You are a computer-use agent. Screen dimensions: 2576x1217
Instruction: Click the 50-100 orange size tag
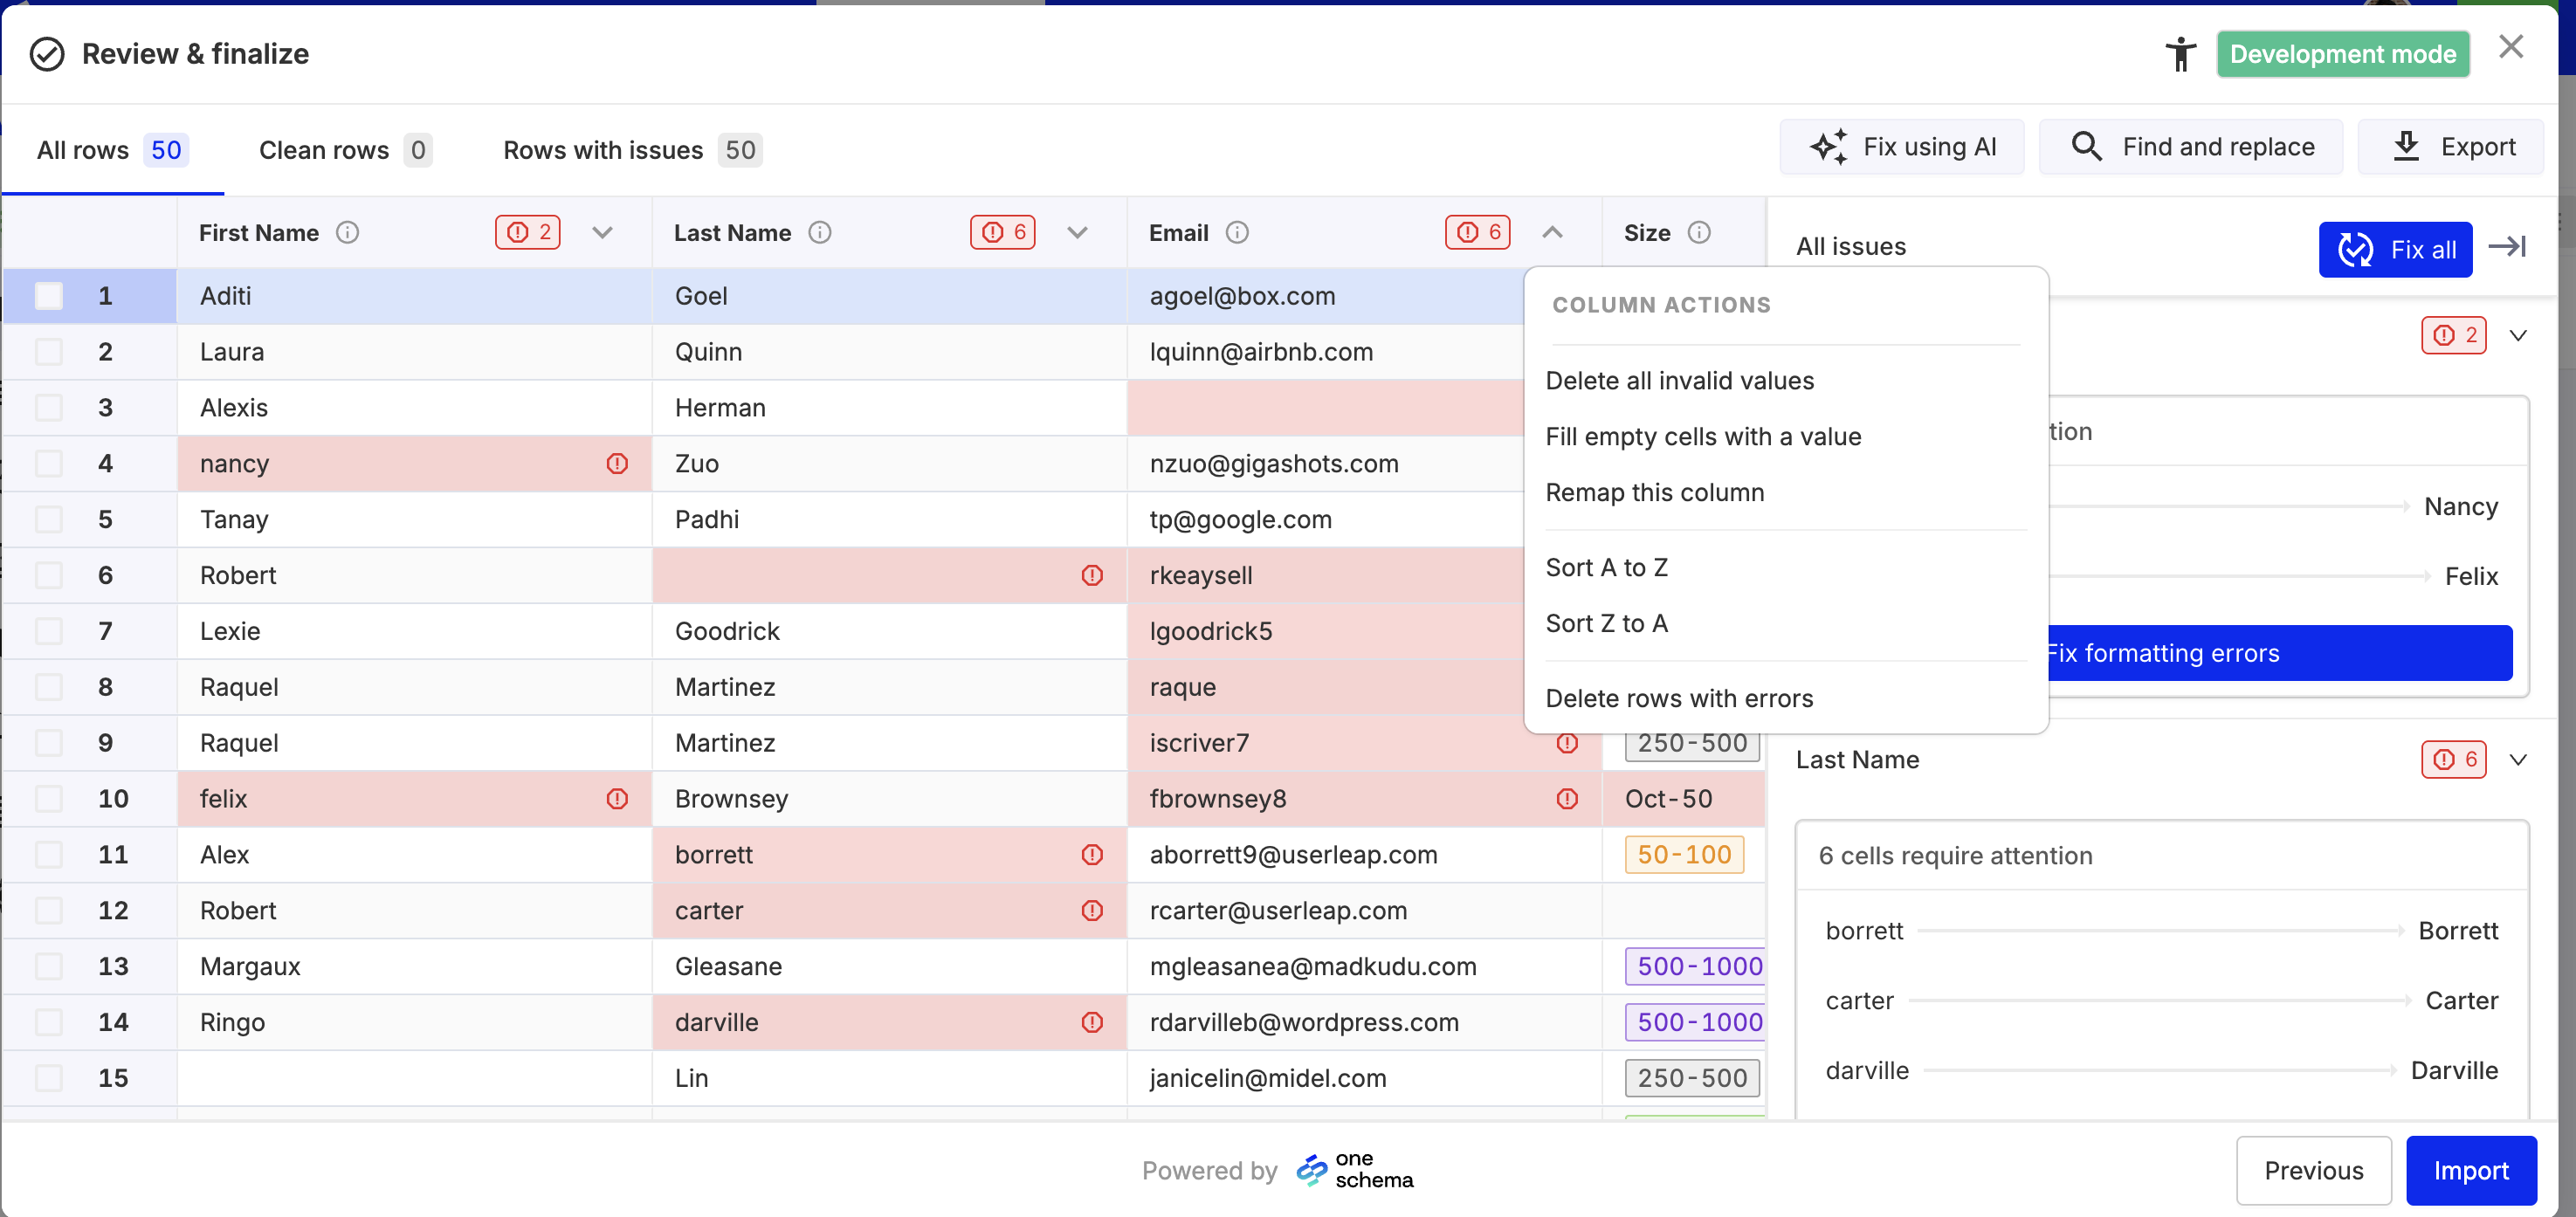(1684, 855)
